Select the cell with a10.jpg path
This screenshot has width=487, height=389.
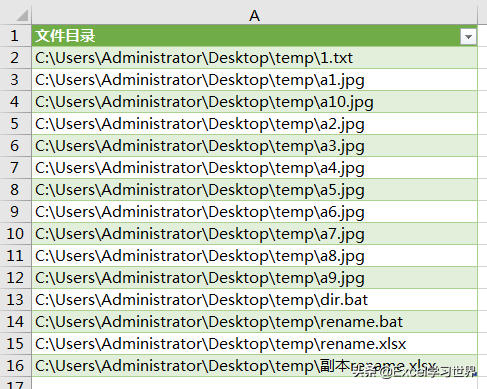click(x=254, y=102)
